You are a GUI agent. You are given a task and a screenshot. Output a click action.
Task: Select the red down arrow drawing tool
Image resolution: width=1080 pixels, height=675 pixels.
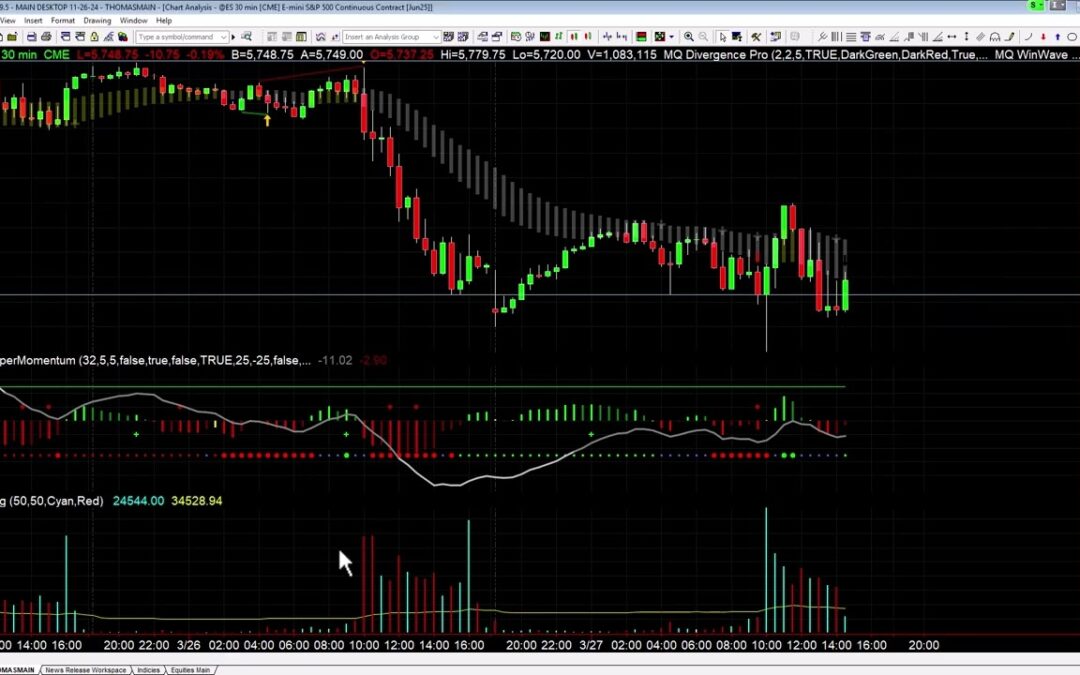[x=1043, y=37]
